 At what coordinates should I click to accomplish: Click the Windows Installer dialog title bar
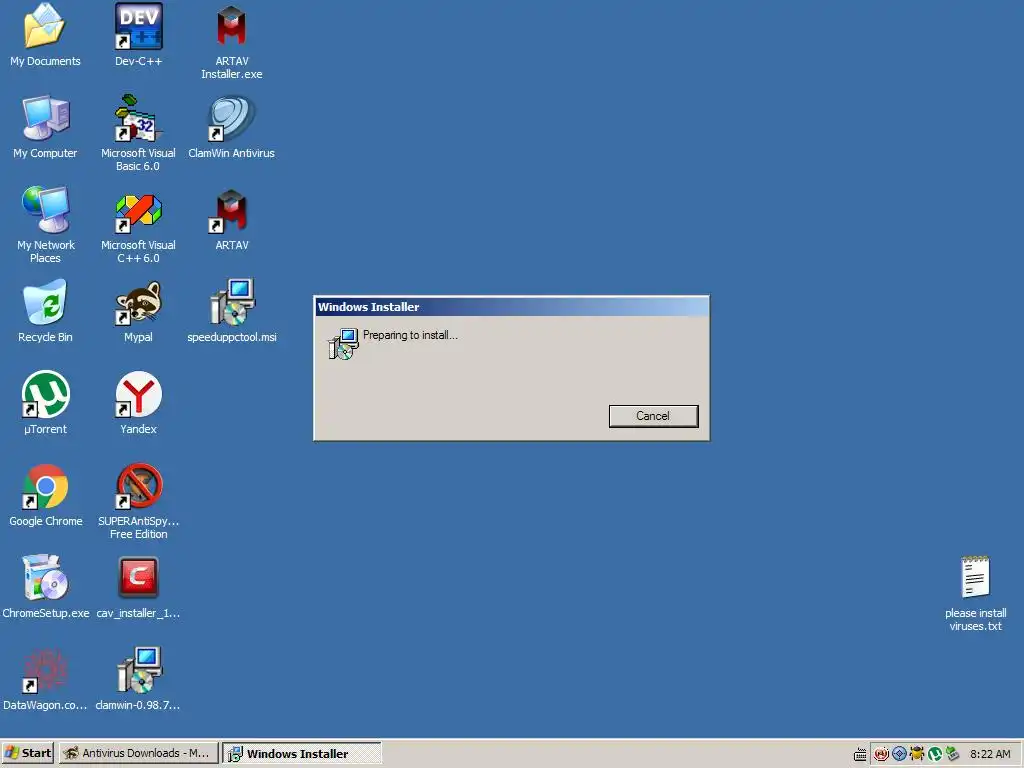pyautogui.click(x=511, y=307)
